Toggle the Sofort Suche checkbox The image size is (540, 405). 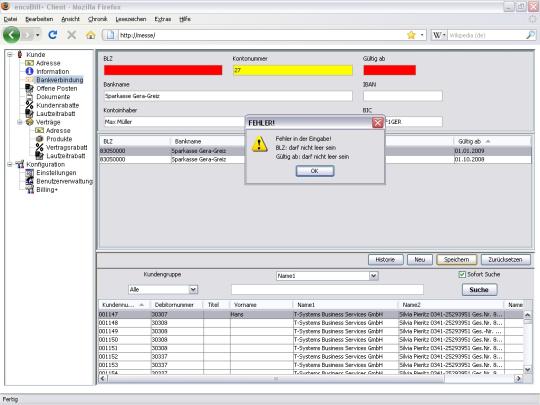pos(462,274)
